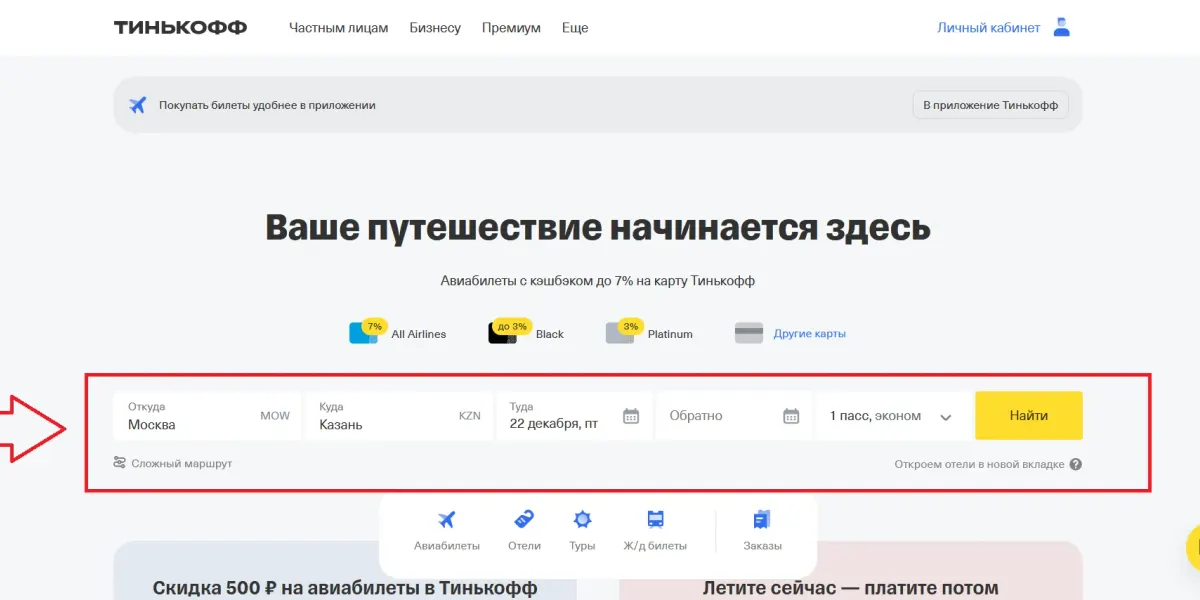The image size is (1200, 600).
Task: Click the calendar icon in Обратно field
Action: coord(791,416)
